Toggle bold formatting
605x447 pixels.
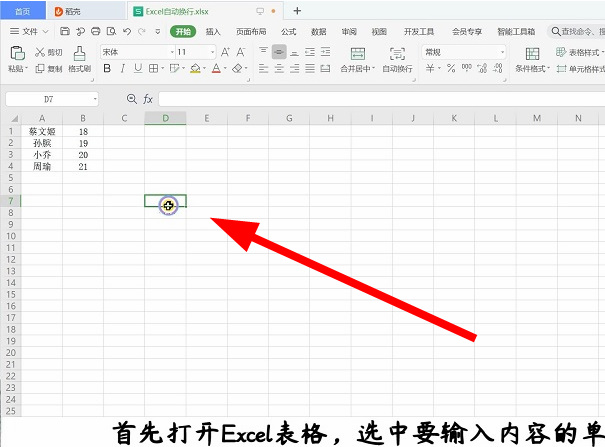[x=107, y=69]
